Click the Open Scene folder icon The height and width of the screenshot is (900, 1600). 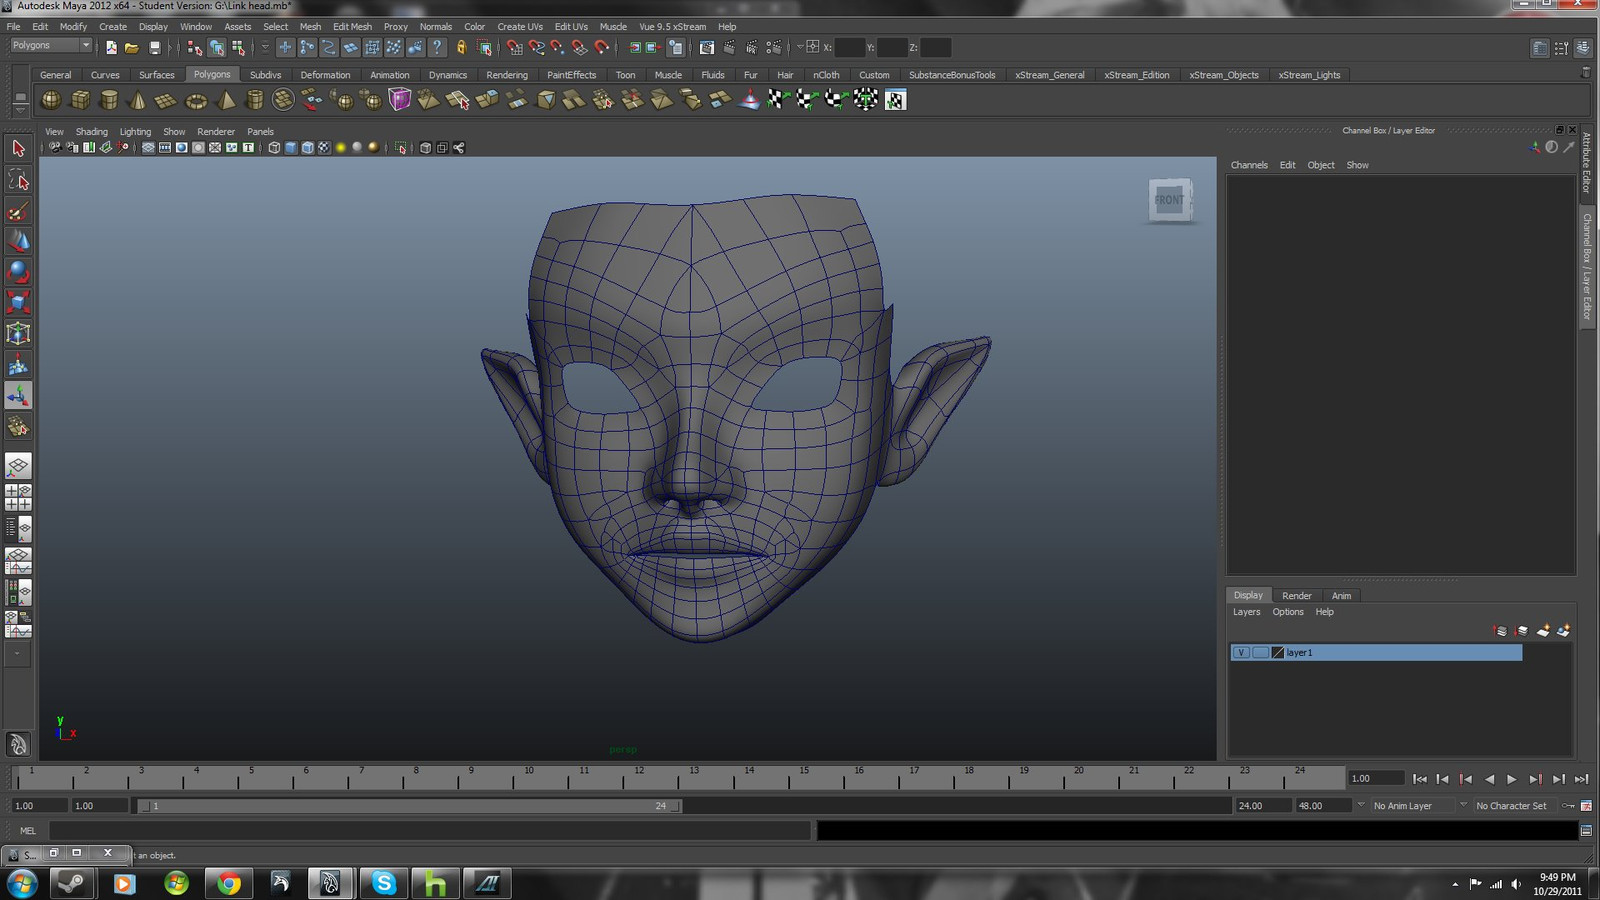132,47
